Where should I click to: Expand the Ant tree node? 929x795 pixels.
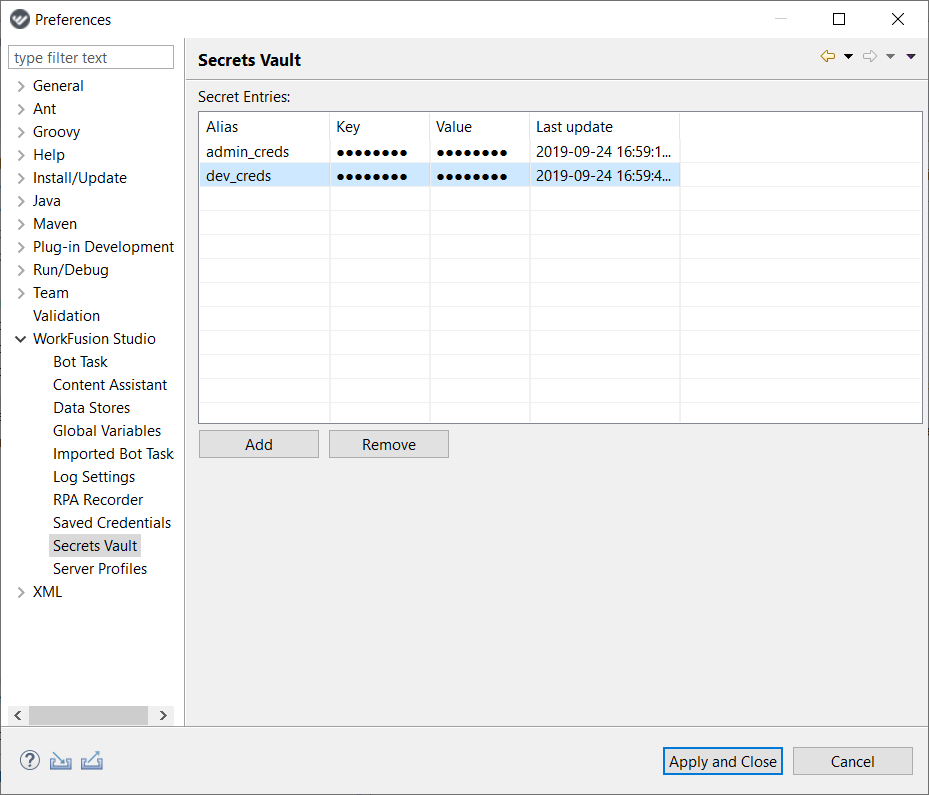point(21,110)
